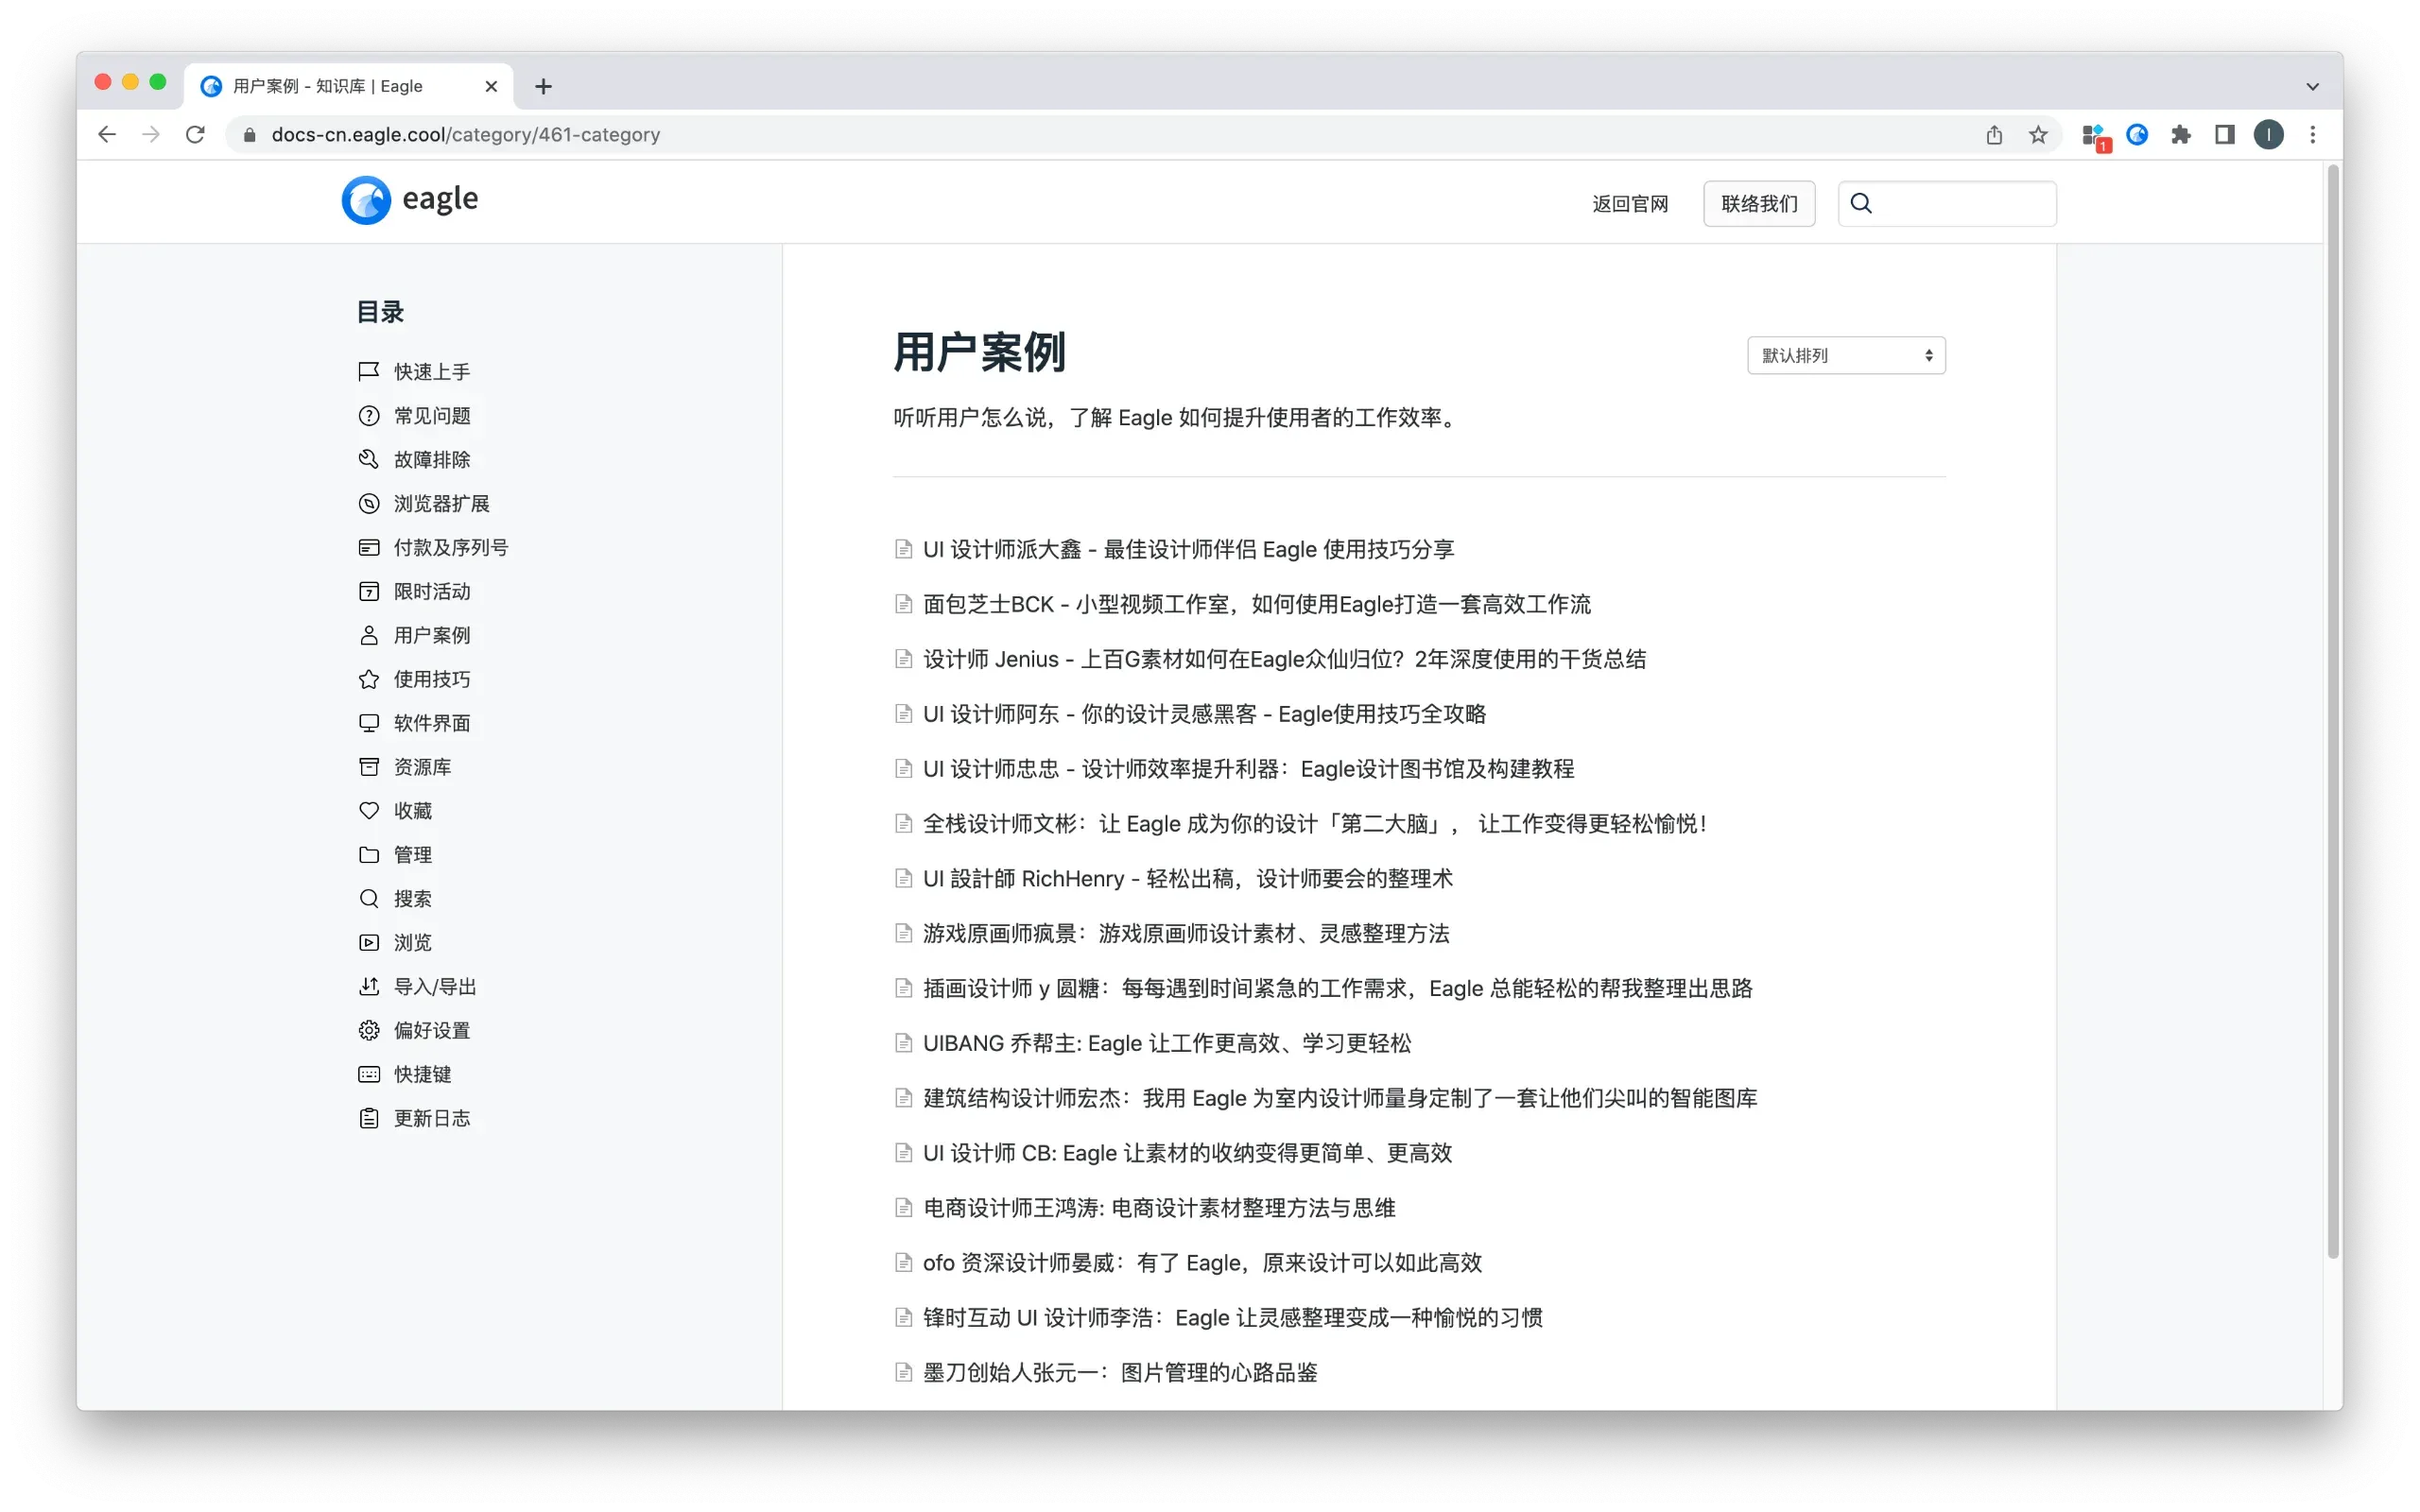Bookmark this page with star icon

pos(2038,135)
